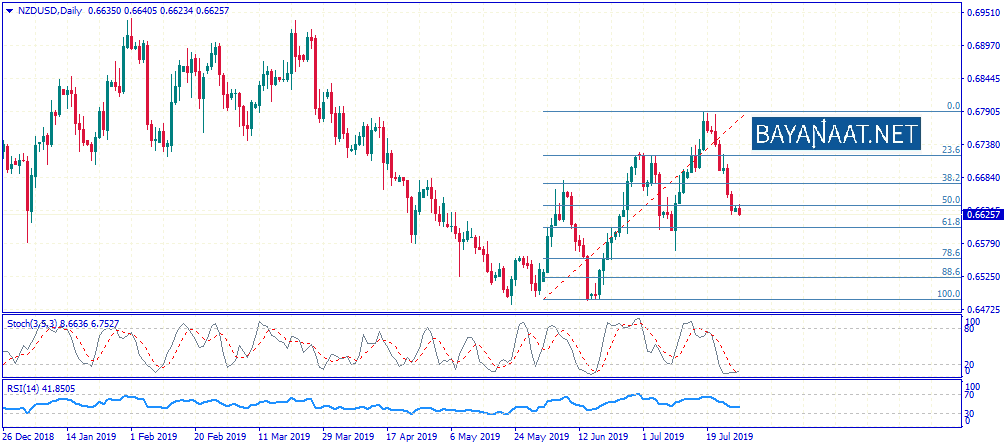Click the 11 Mar 2019 date marker
Screen dimensions: 1007x448
tap(283, 437)
